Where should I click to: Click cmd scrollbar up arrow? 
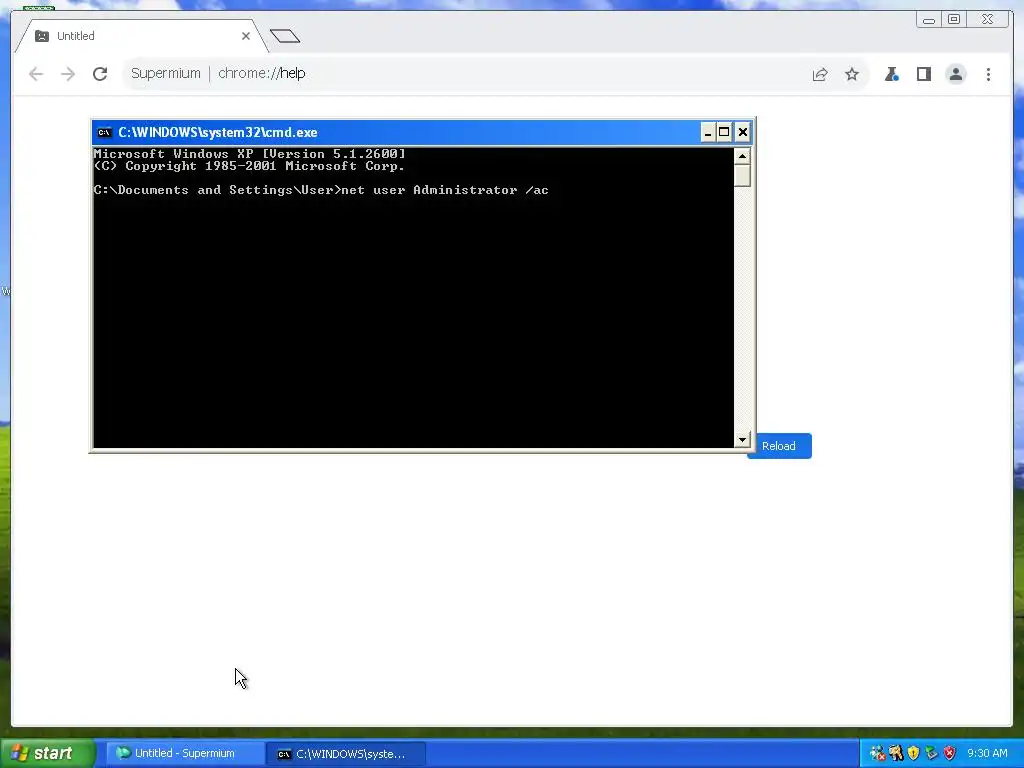coord(743,156)
